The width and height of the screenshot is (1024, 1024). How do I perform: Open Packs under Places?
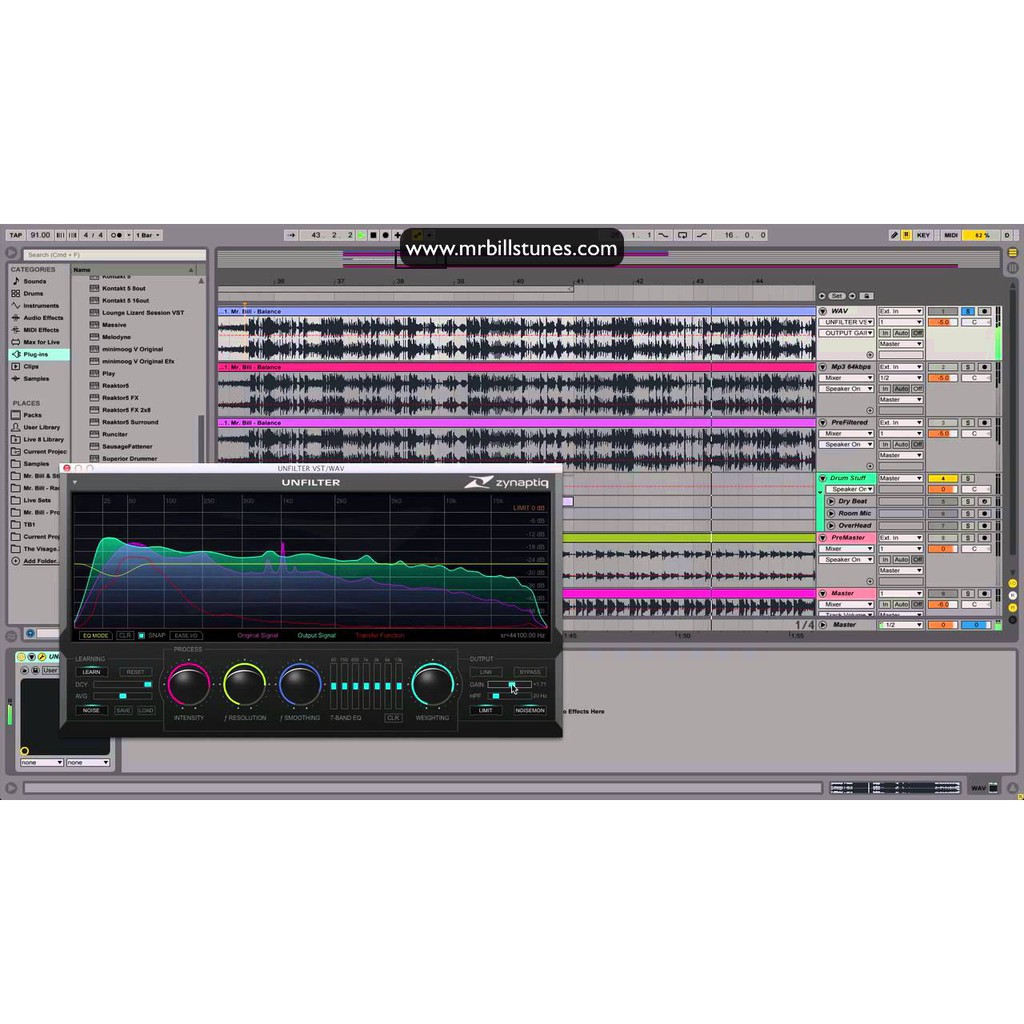coord(32,415)
